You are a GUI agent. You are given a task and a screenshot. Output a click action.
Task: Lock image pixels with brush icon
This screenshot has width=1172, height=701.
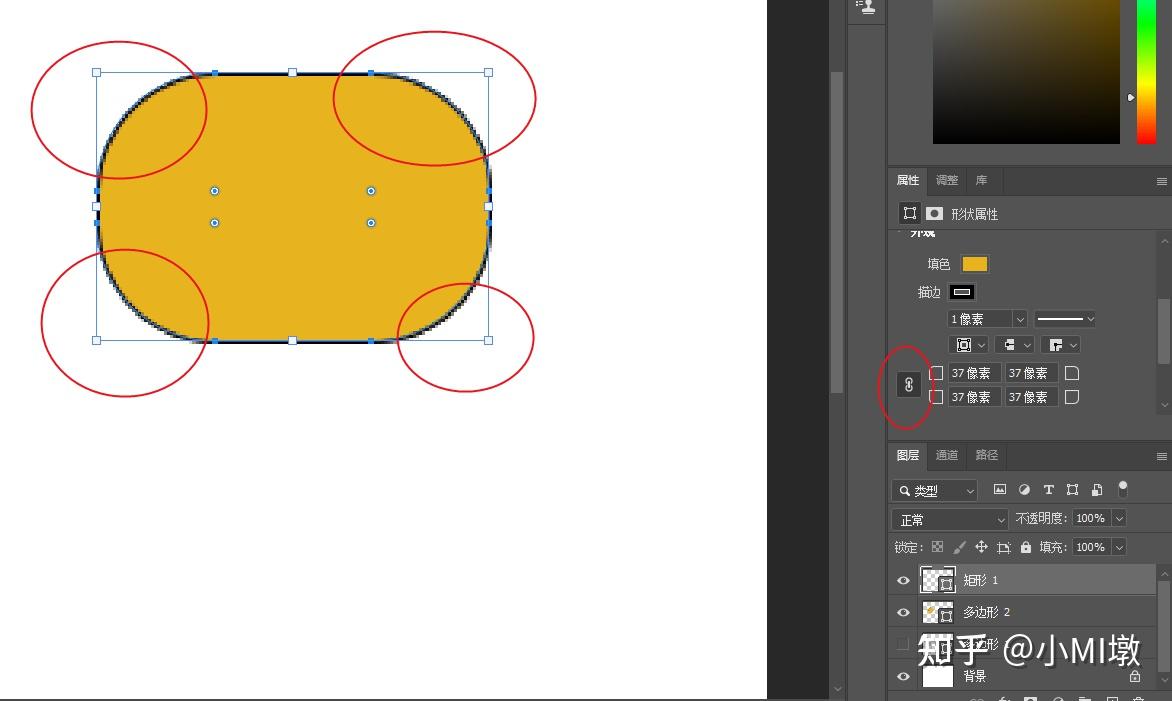pos(960,547)
